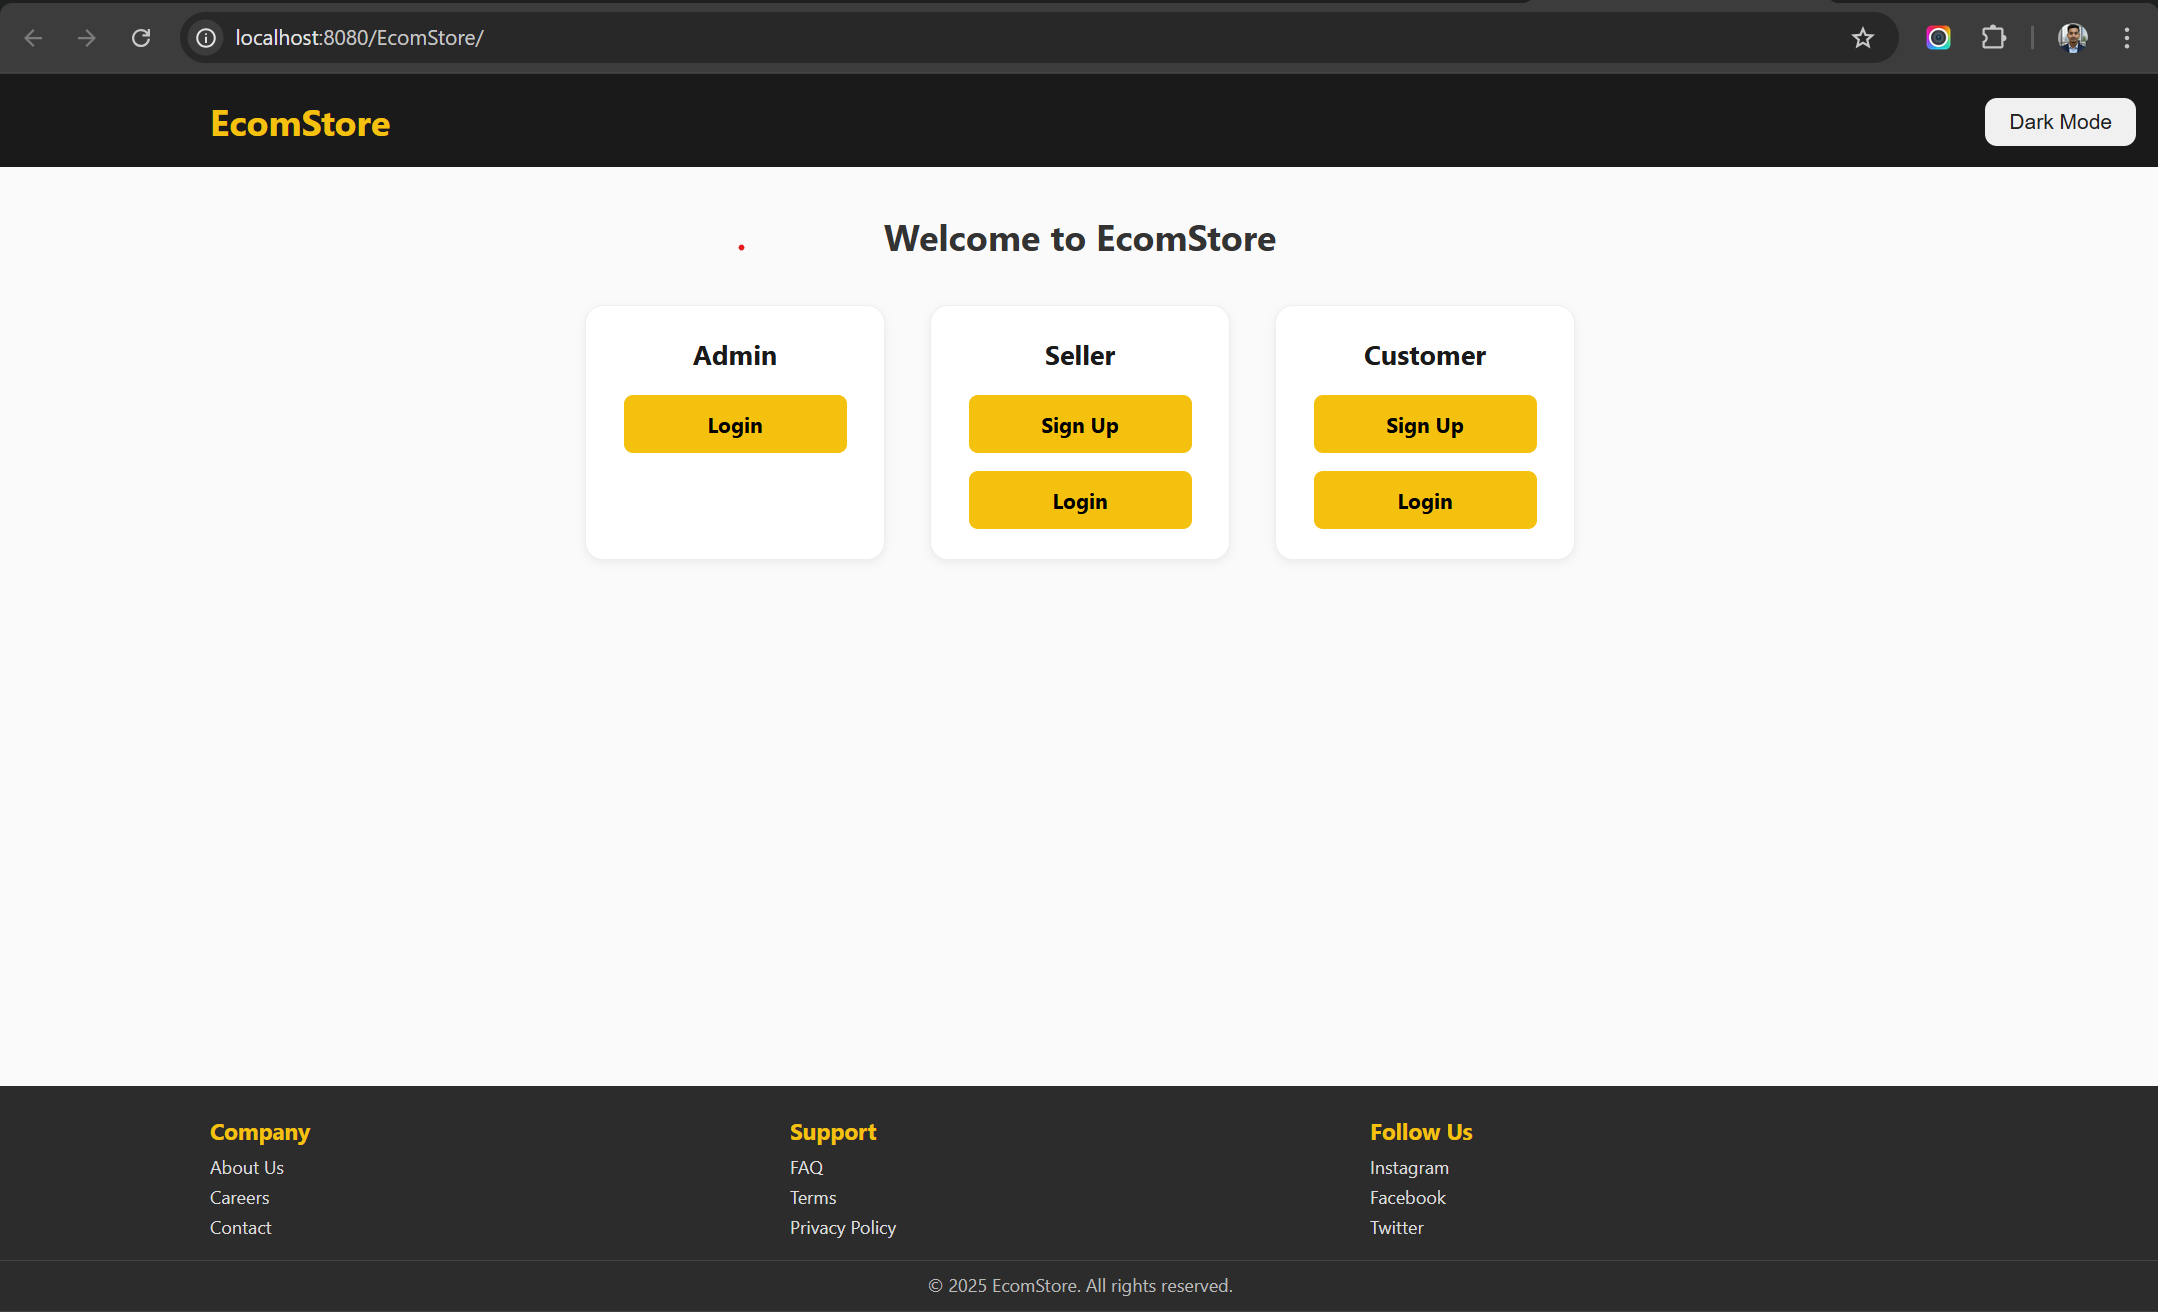Open the Careers link
This screenshot has height=1312, width=2158.
point(239,1197)
